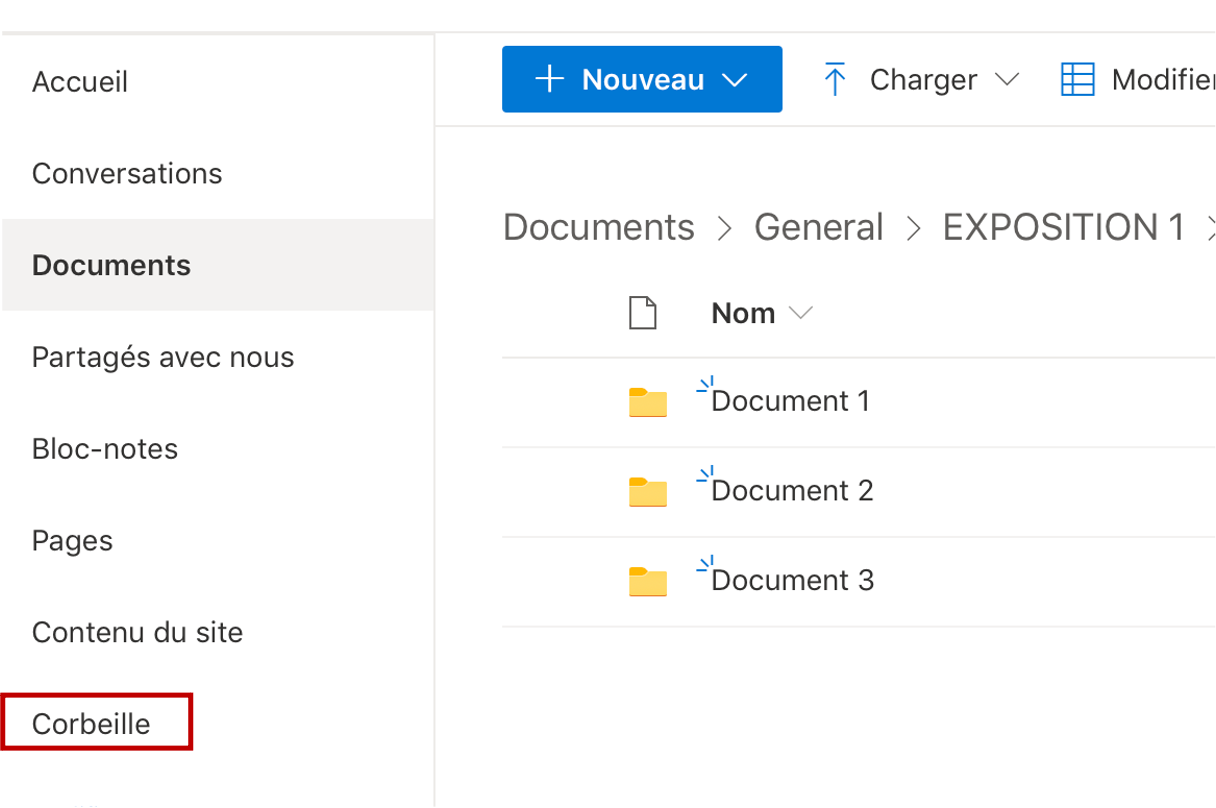1216x808 pixels.
Task: Select Conversations in the left navigation
Action: point(127,174)
